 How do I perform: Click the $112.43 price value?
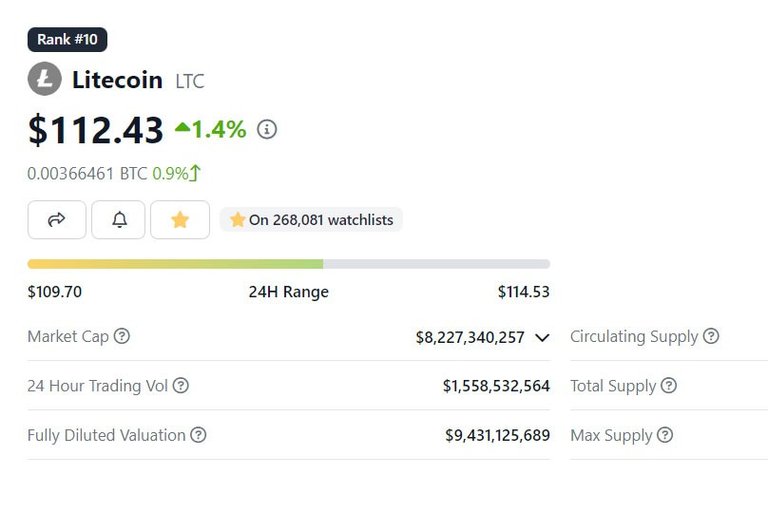click(x=96, y=130)
